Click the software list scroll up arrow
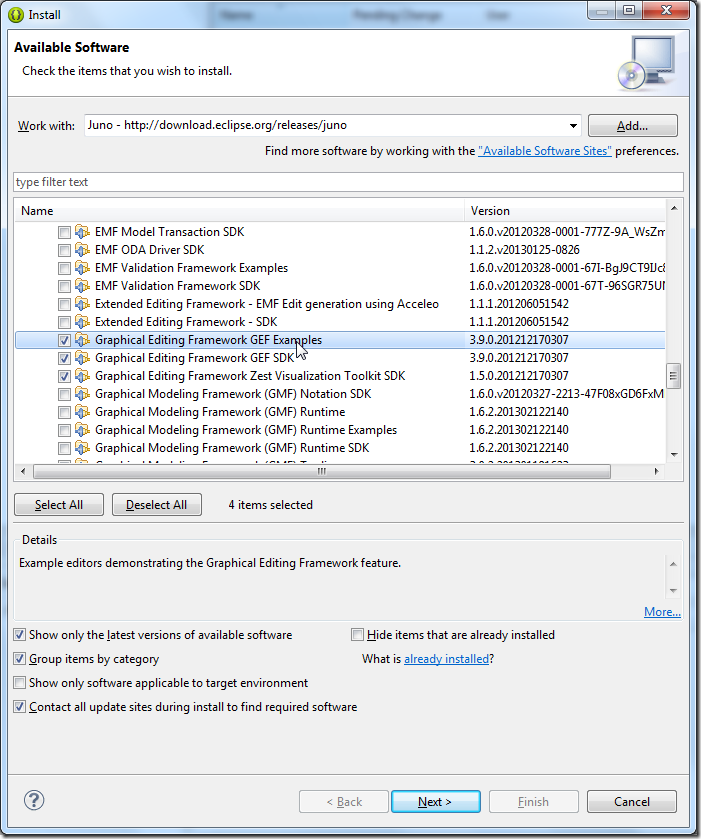 click(674, 208)
